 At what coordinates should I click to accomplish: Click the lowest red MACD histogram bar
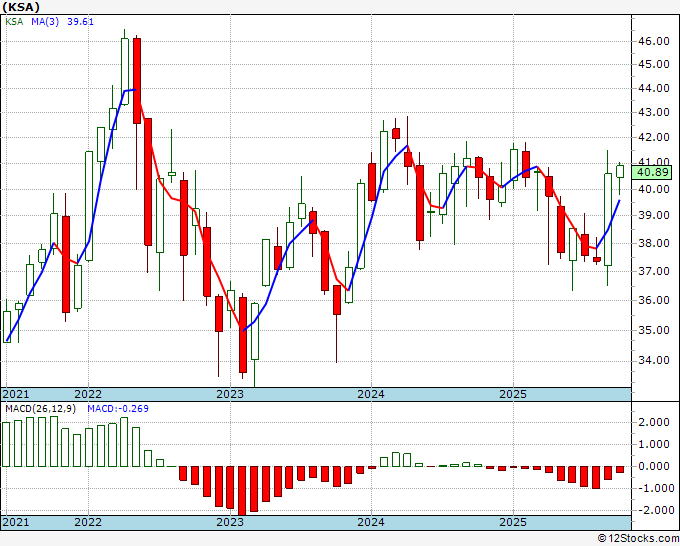coord(242,490)
